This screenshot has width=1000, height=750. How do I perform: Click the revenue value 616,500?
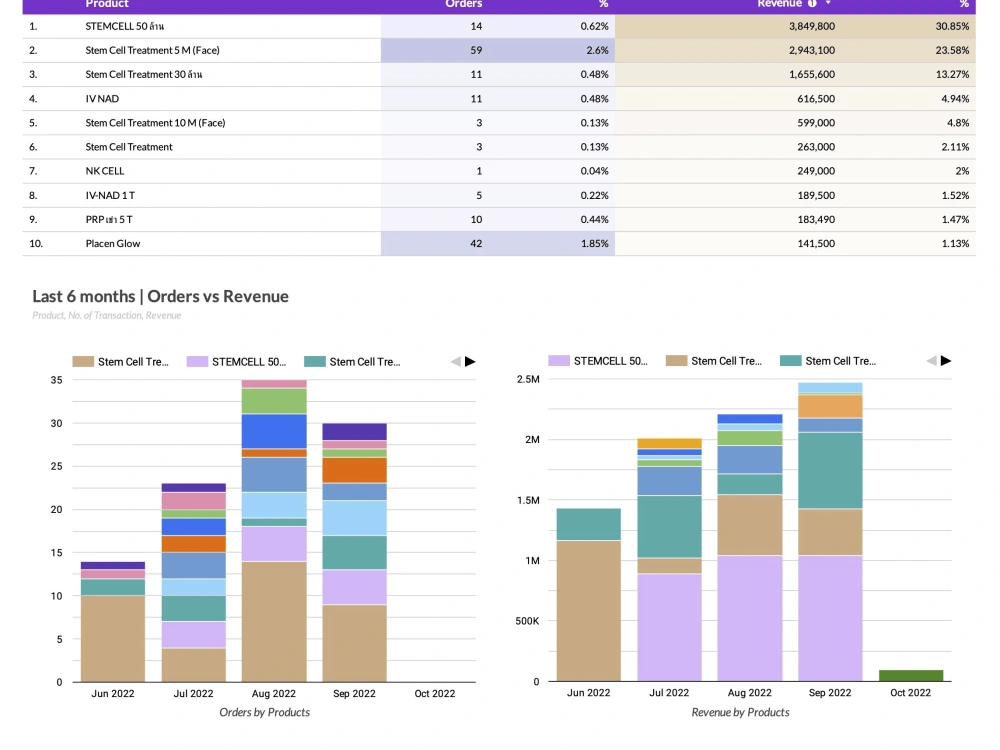click(816, 99)
